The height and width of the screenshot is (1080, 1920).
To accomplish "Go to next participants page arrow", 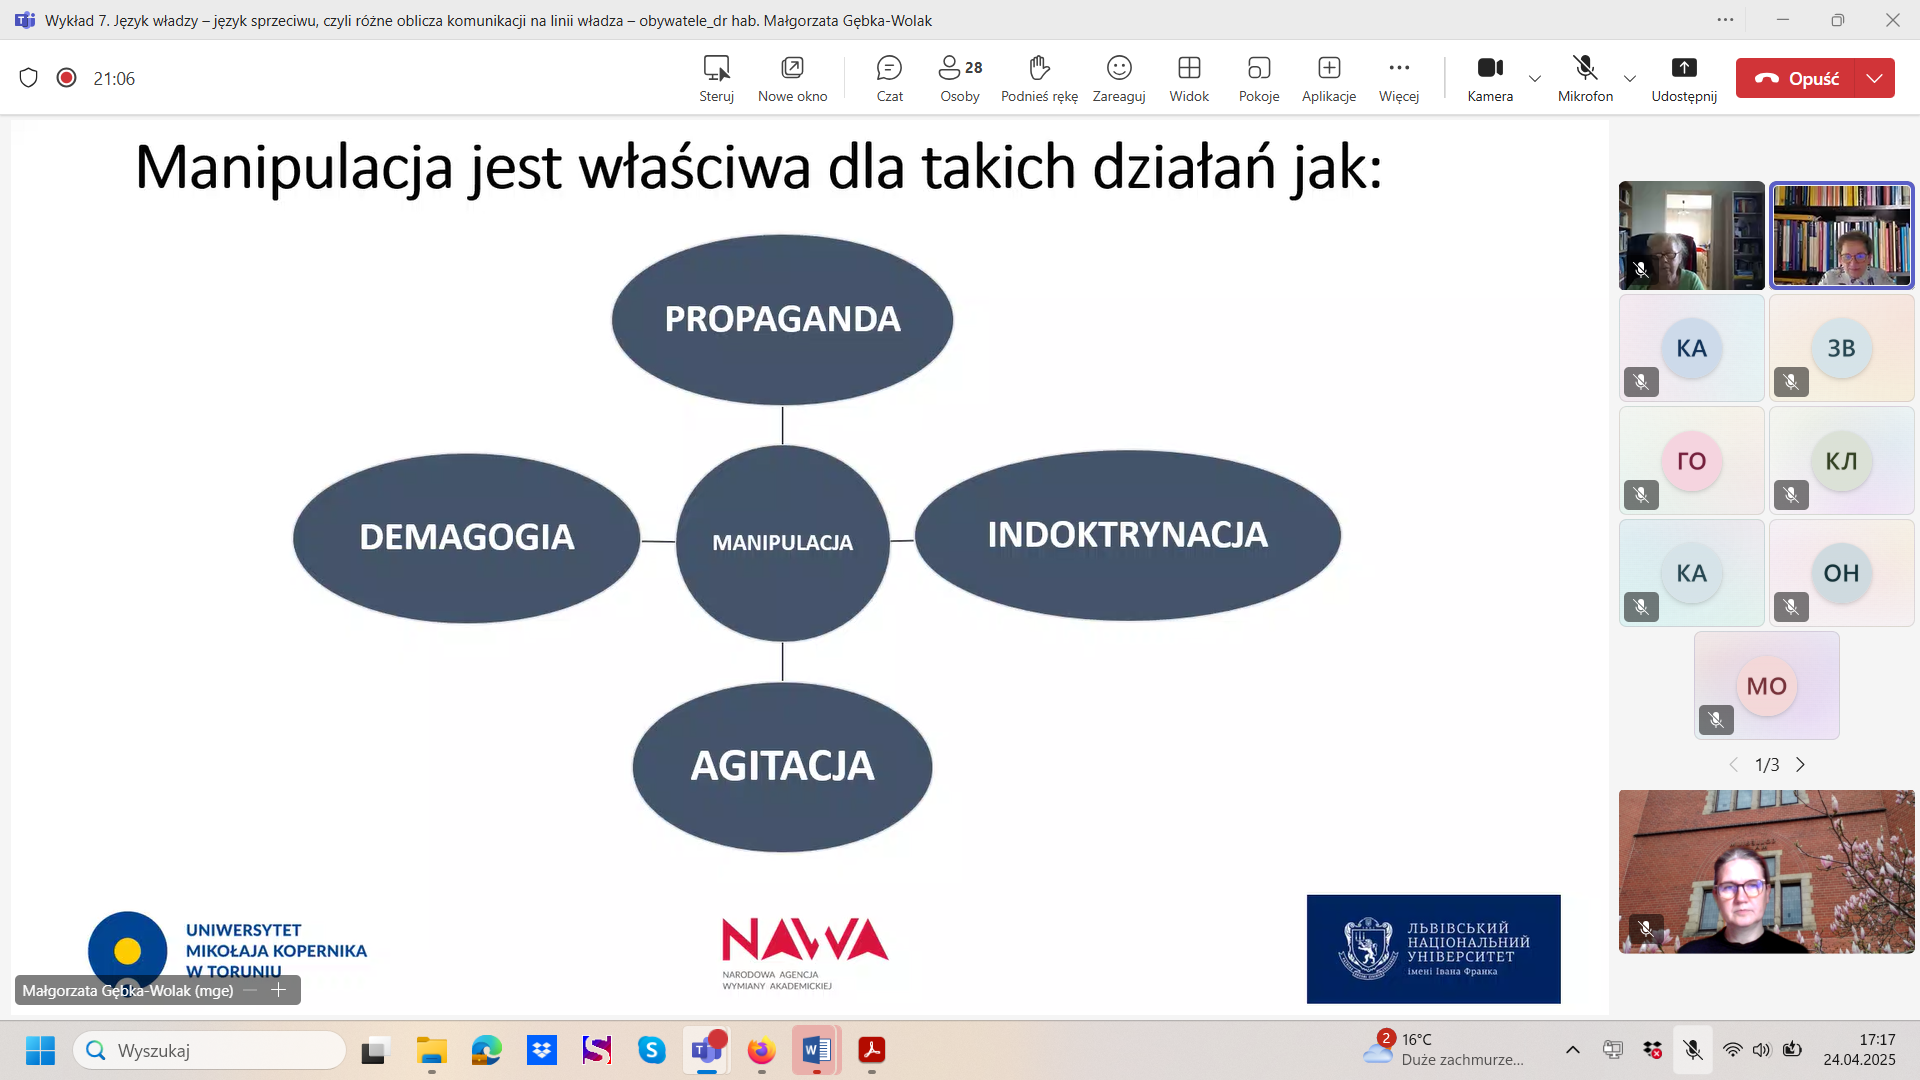I will coord(1801,765).
